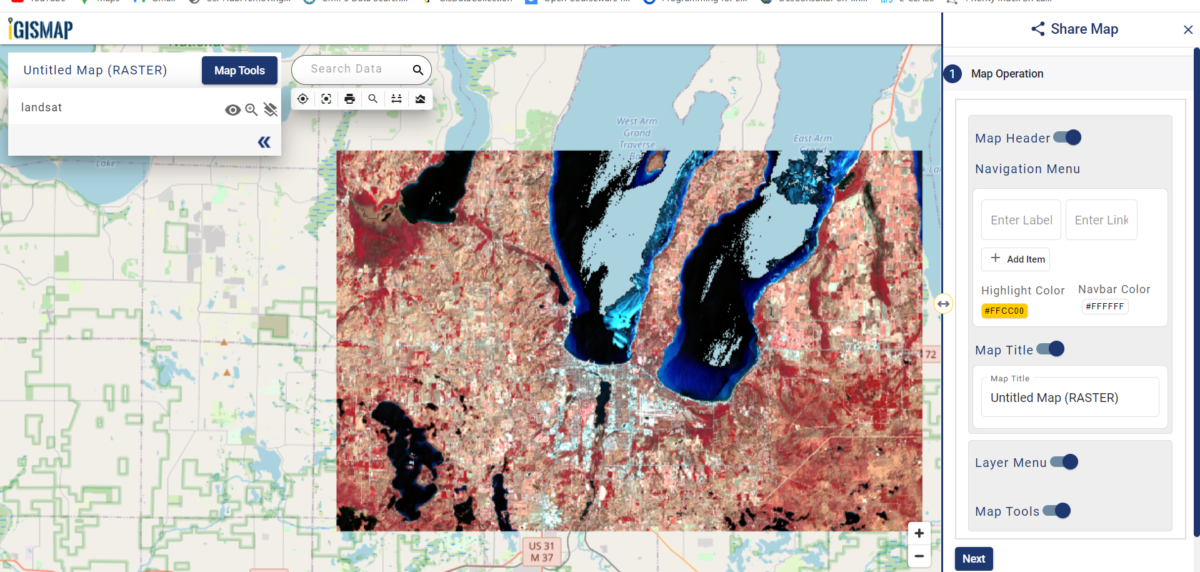Switch off the Map Tools toggle
The image size is (1200, 572).
(1056, 511)
